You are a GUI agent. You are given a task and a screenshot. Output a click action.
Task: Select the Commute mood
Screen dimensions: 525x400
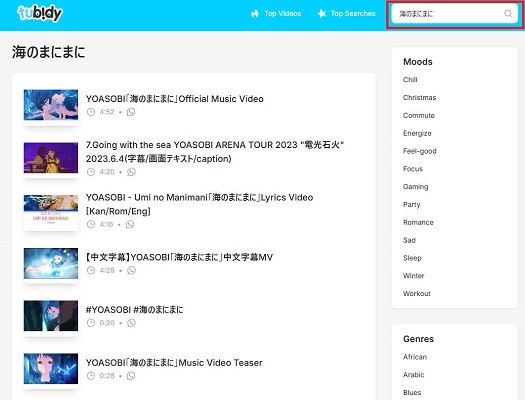(x=419, y=115)
